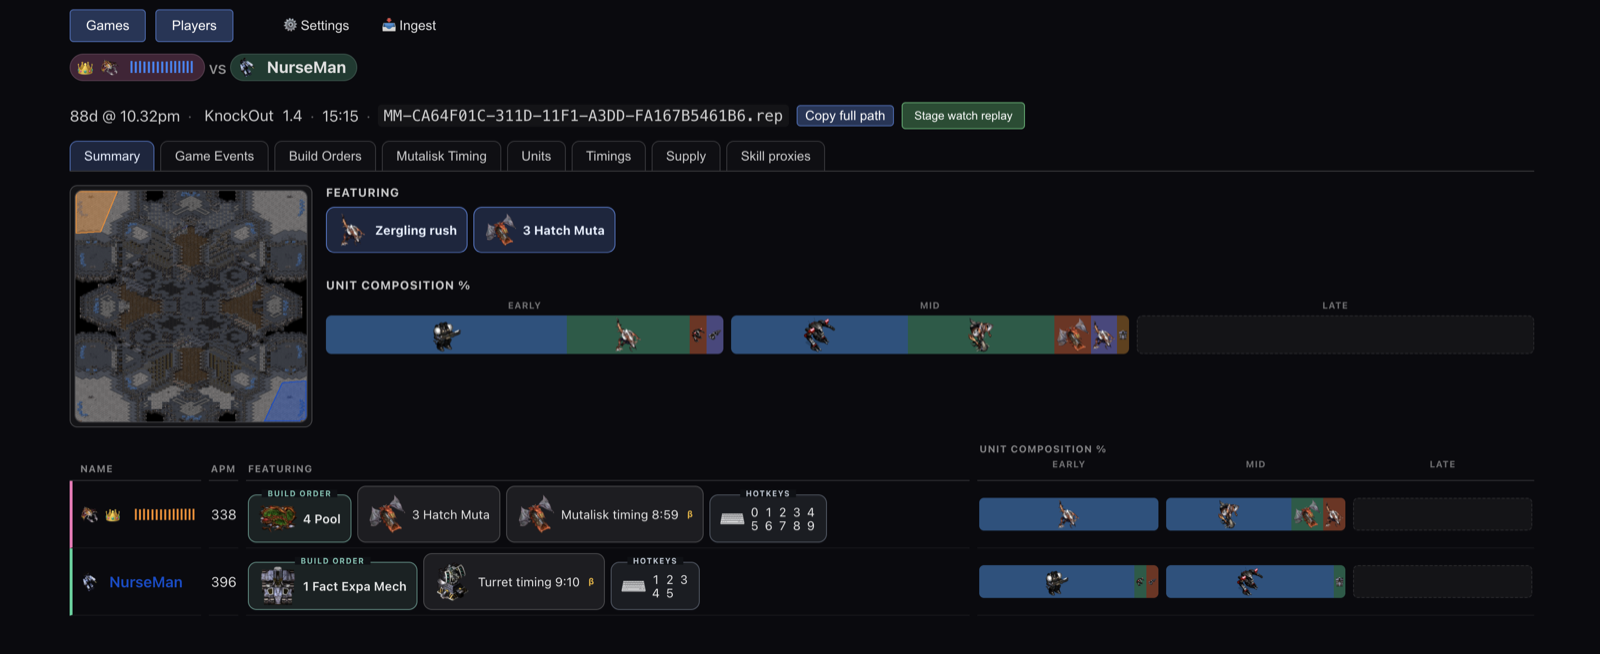Click the 15:15 game duration text
This screenshot has height=654, width=1600.
click(x=340, y=116)
